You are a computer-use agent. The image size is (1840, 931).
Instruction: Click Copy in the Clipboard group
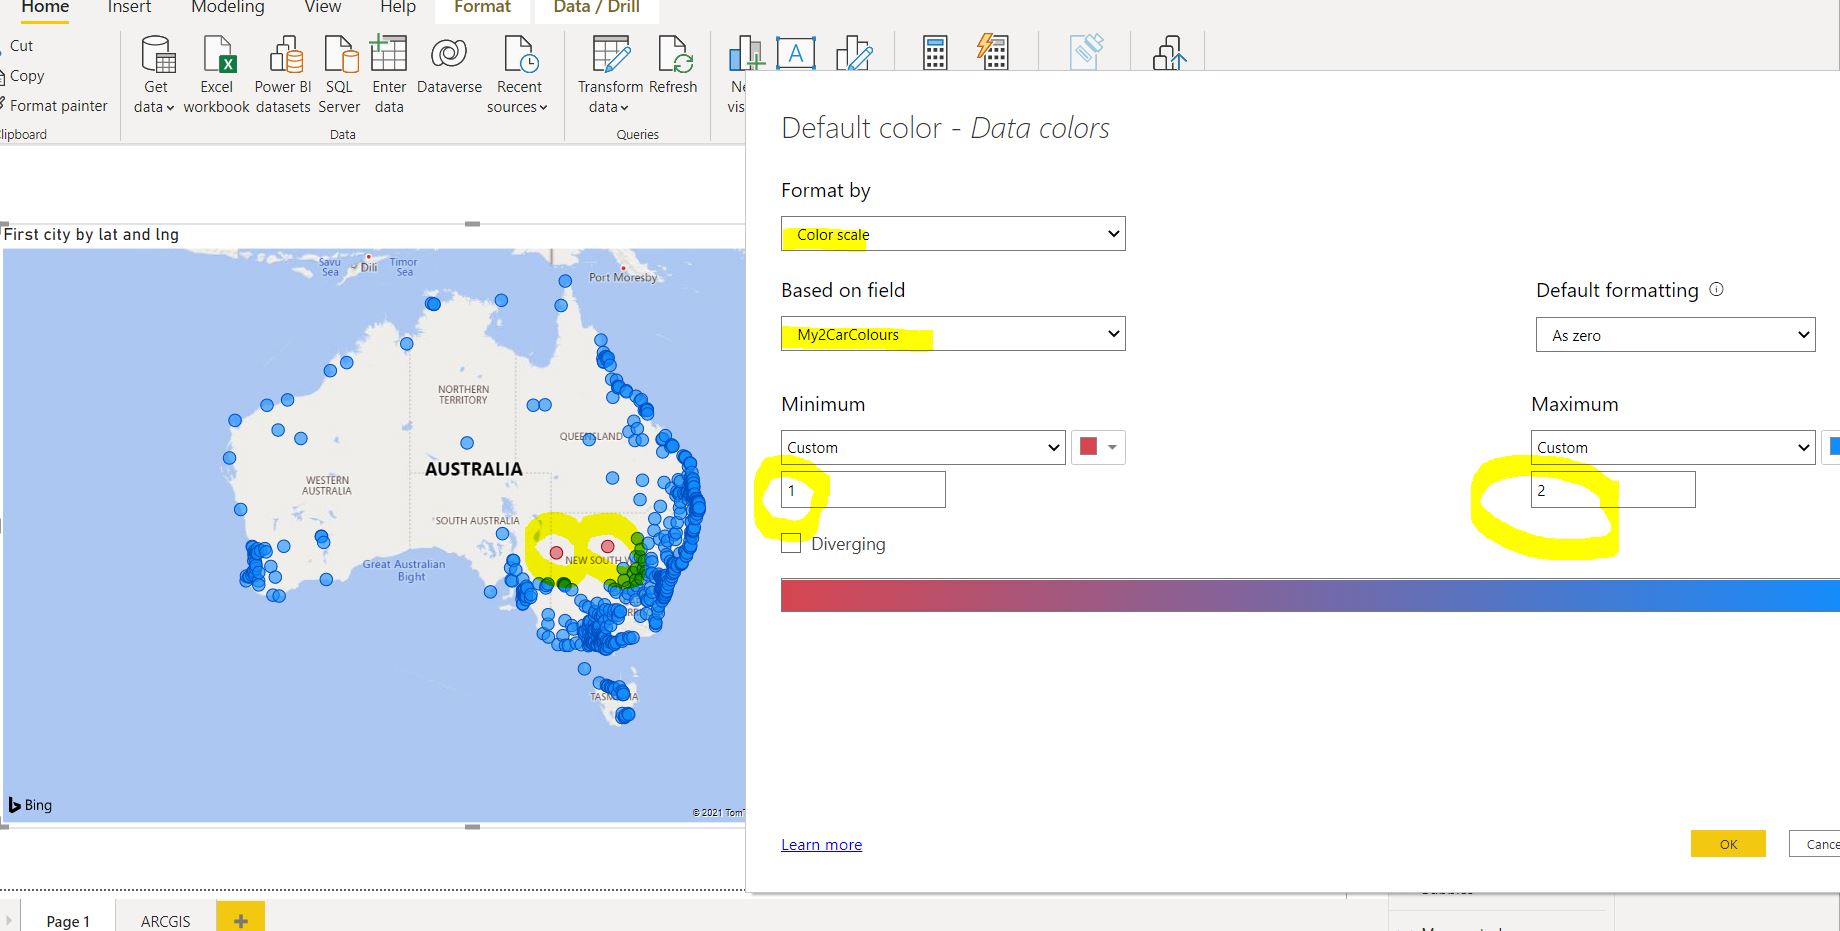pos(26,76)
